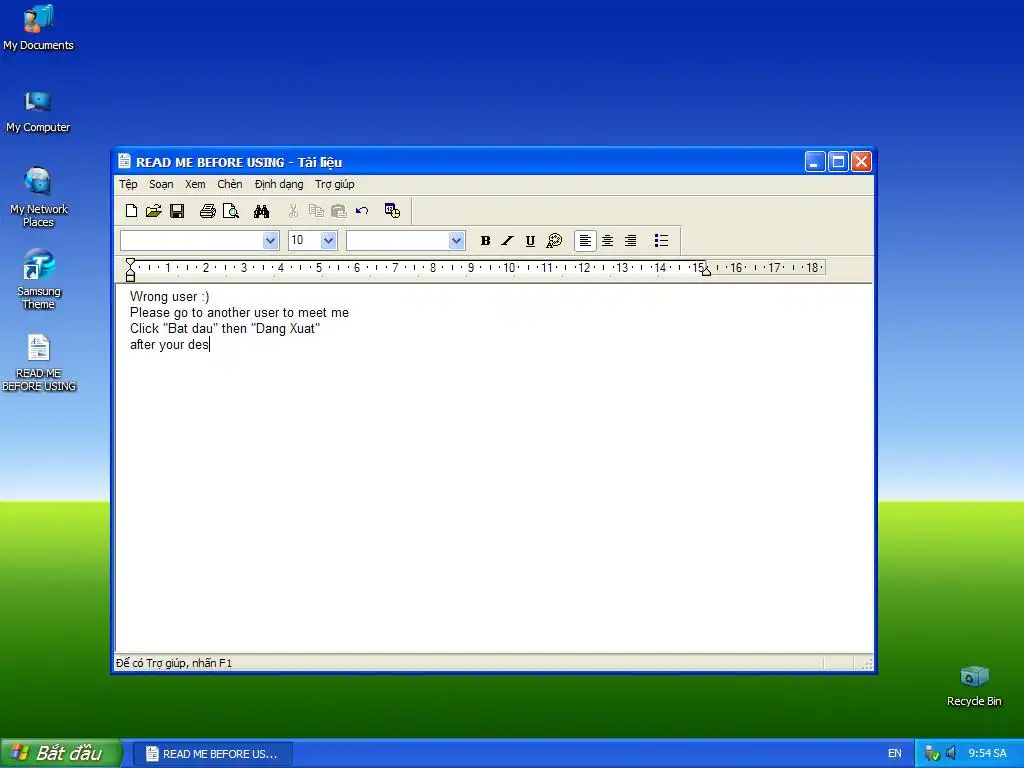This screenshot has width=1024, height=768.
Task: Expand the font script dropdown
Action: pos(456,240)
